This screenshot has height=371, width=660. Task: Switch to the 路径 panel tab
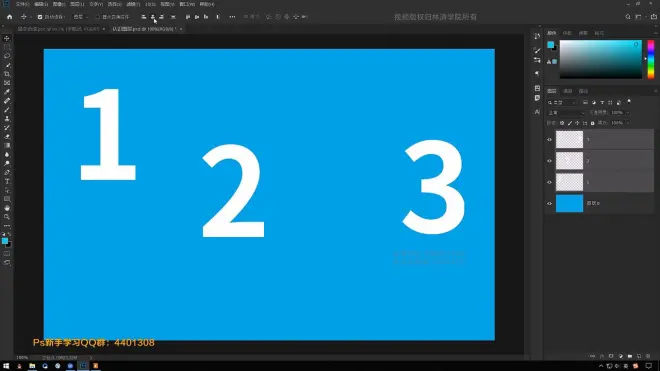tap(583, 91)
